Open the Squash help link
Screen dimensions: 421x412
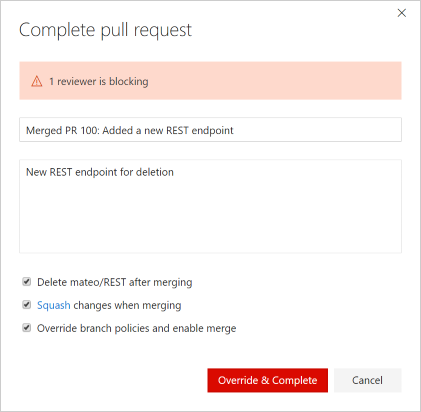click(x=54, y=305)
